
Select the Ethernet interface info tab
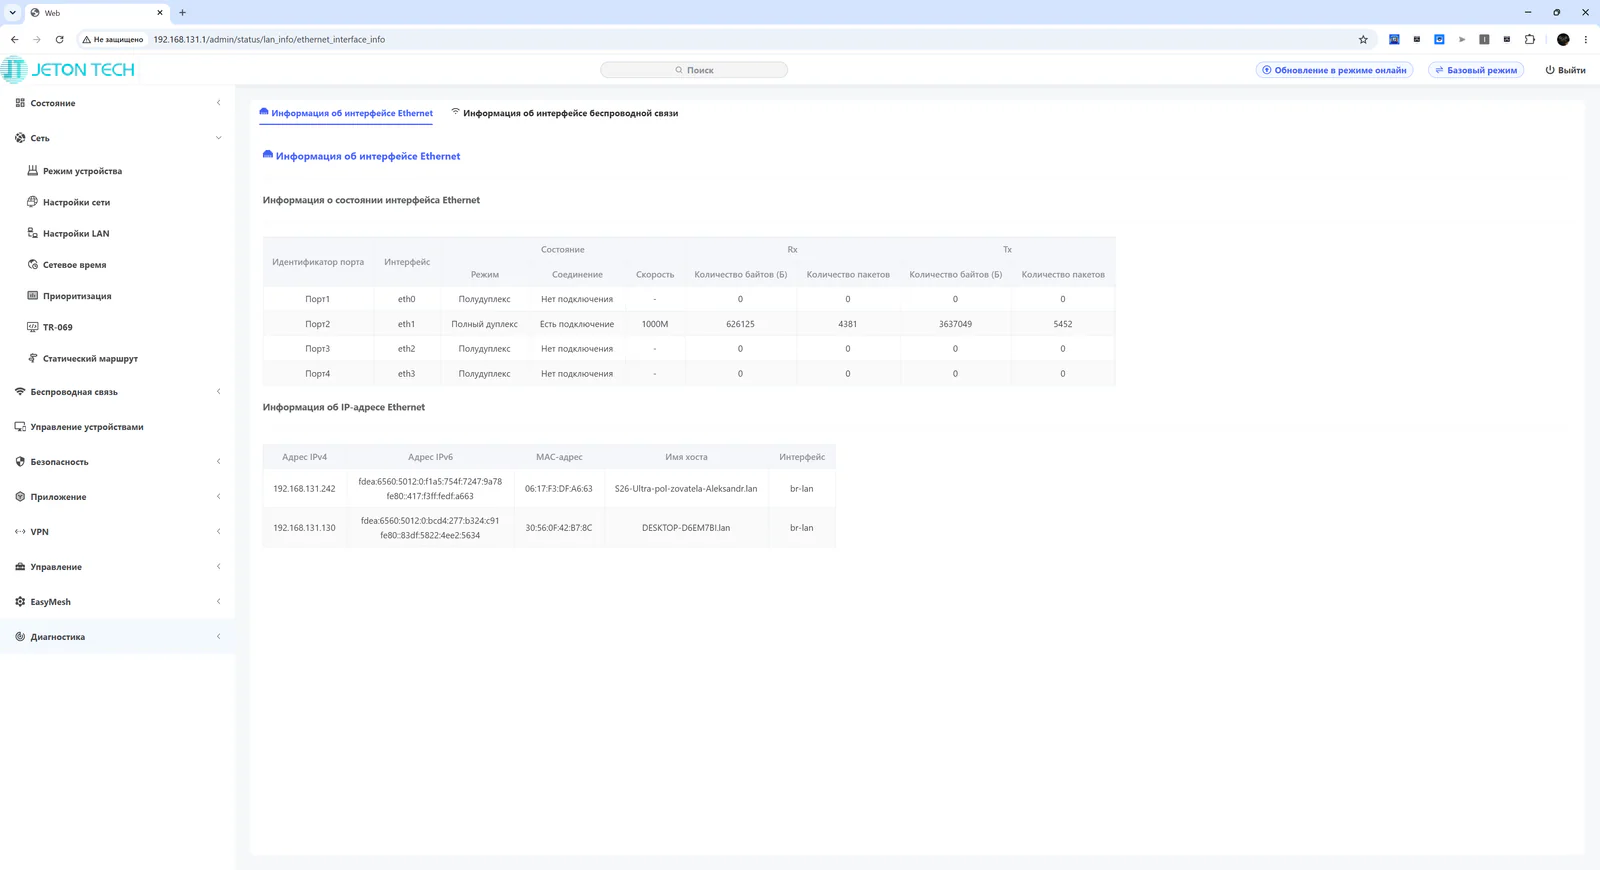(346, 113)
